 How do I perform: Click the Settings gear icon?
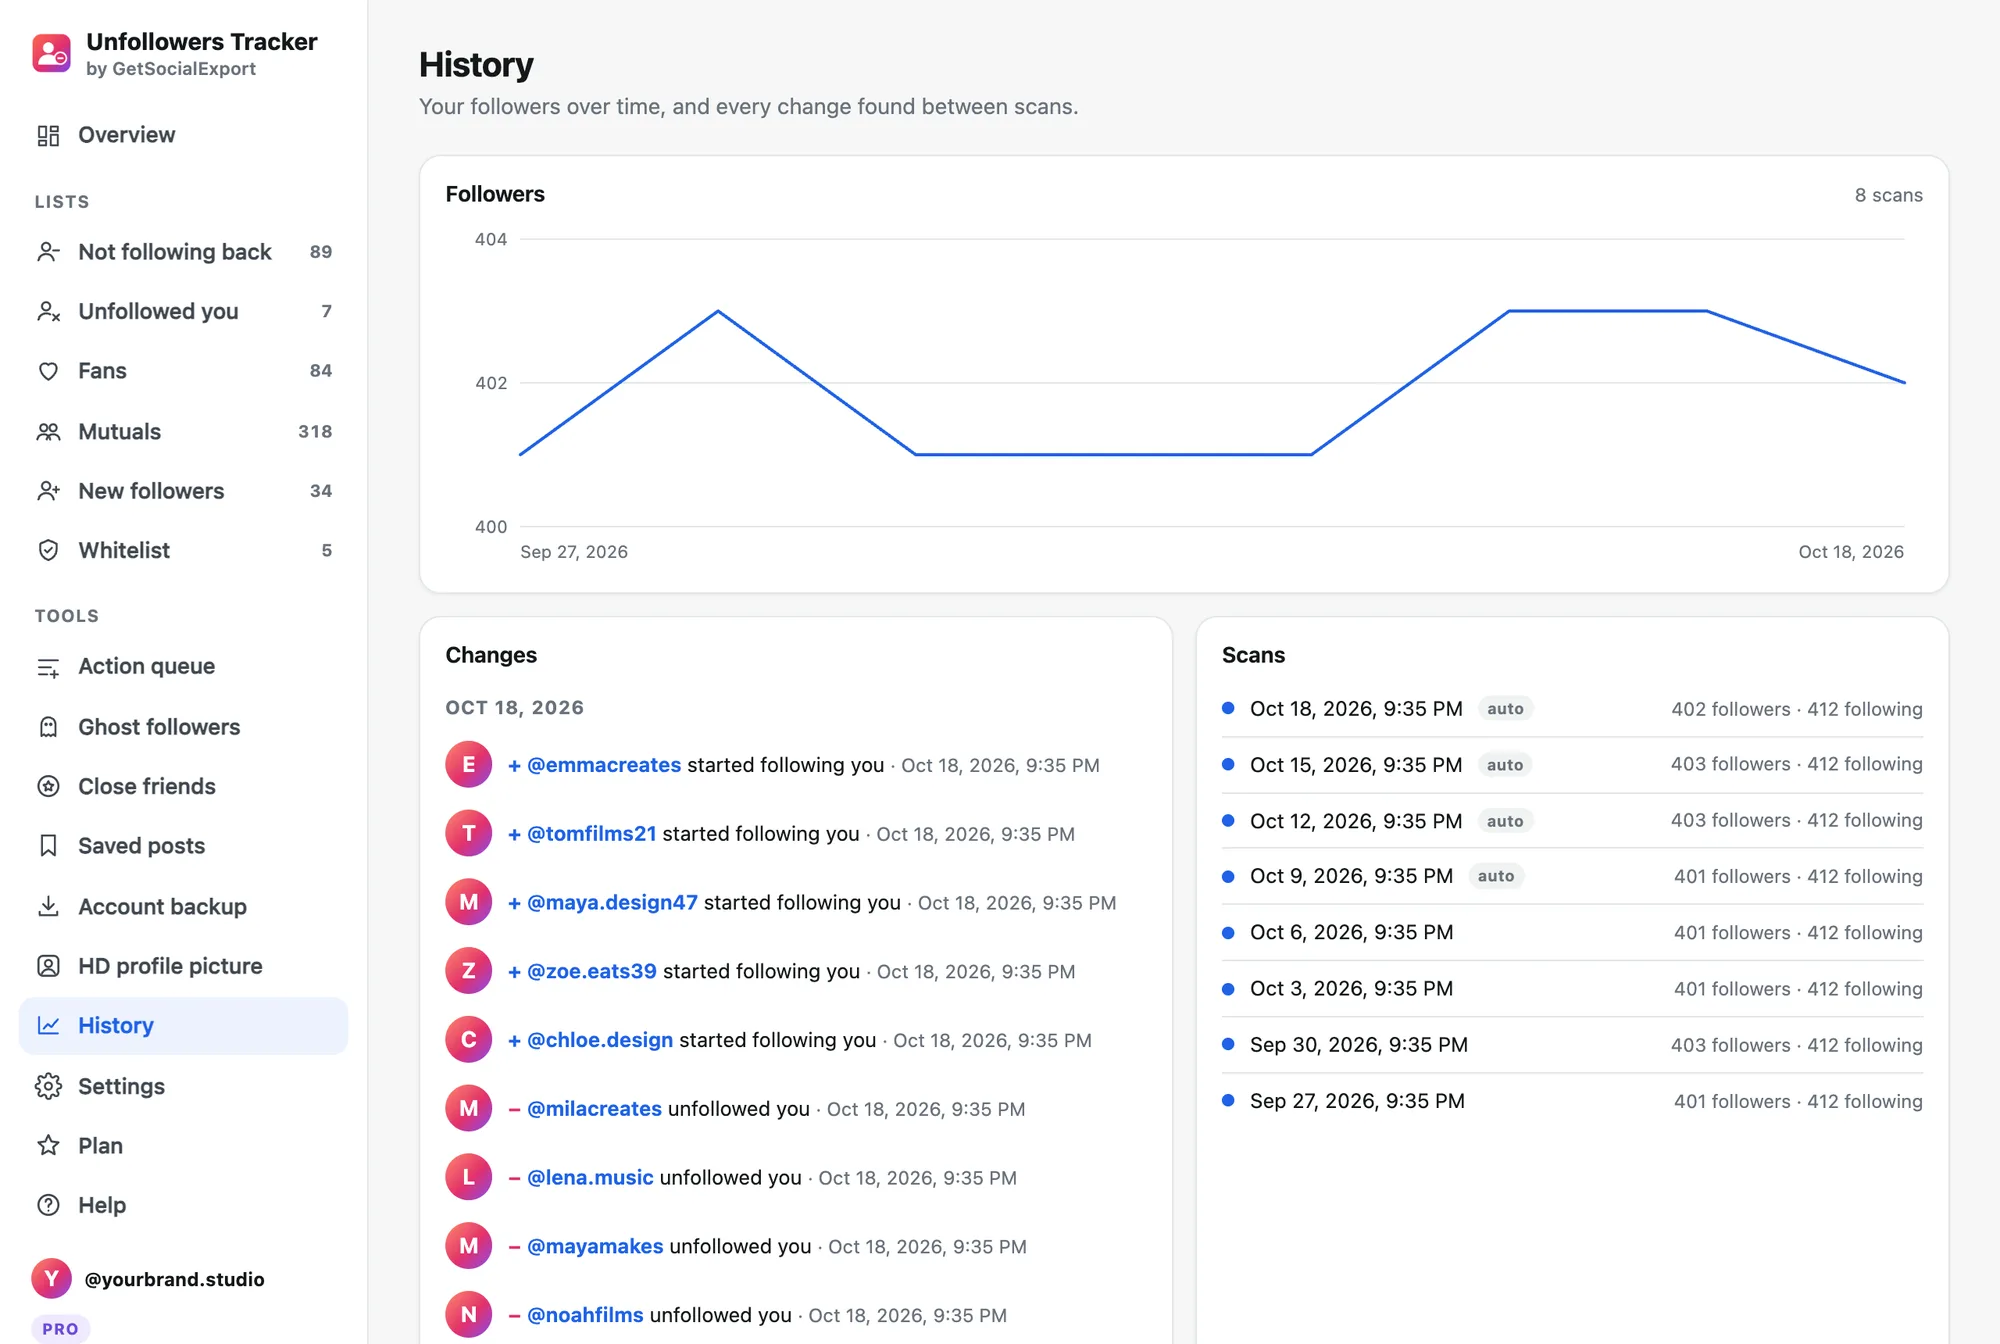tap(48, 1086)
